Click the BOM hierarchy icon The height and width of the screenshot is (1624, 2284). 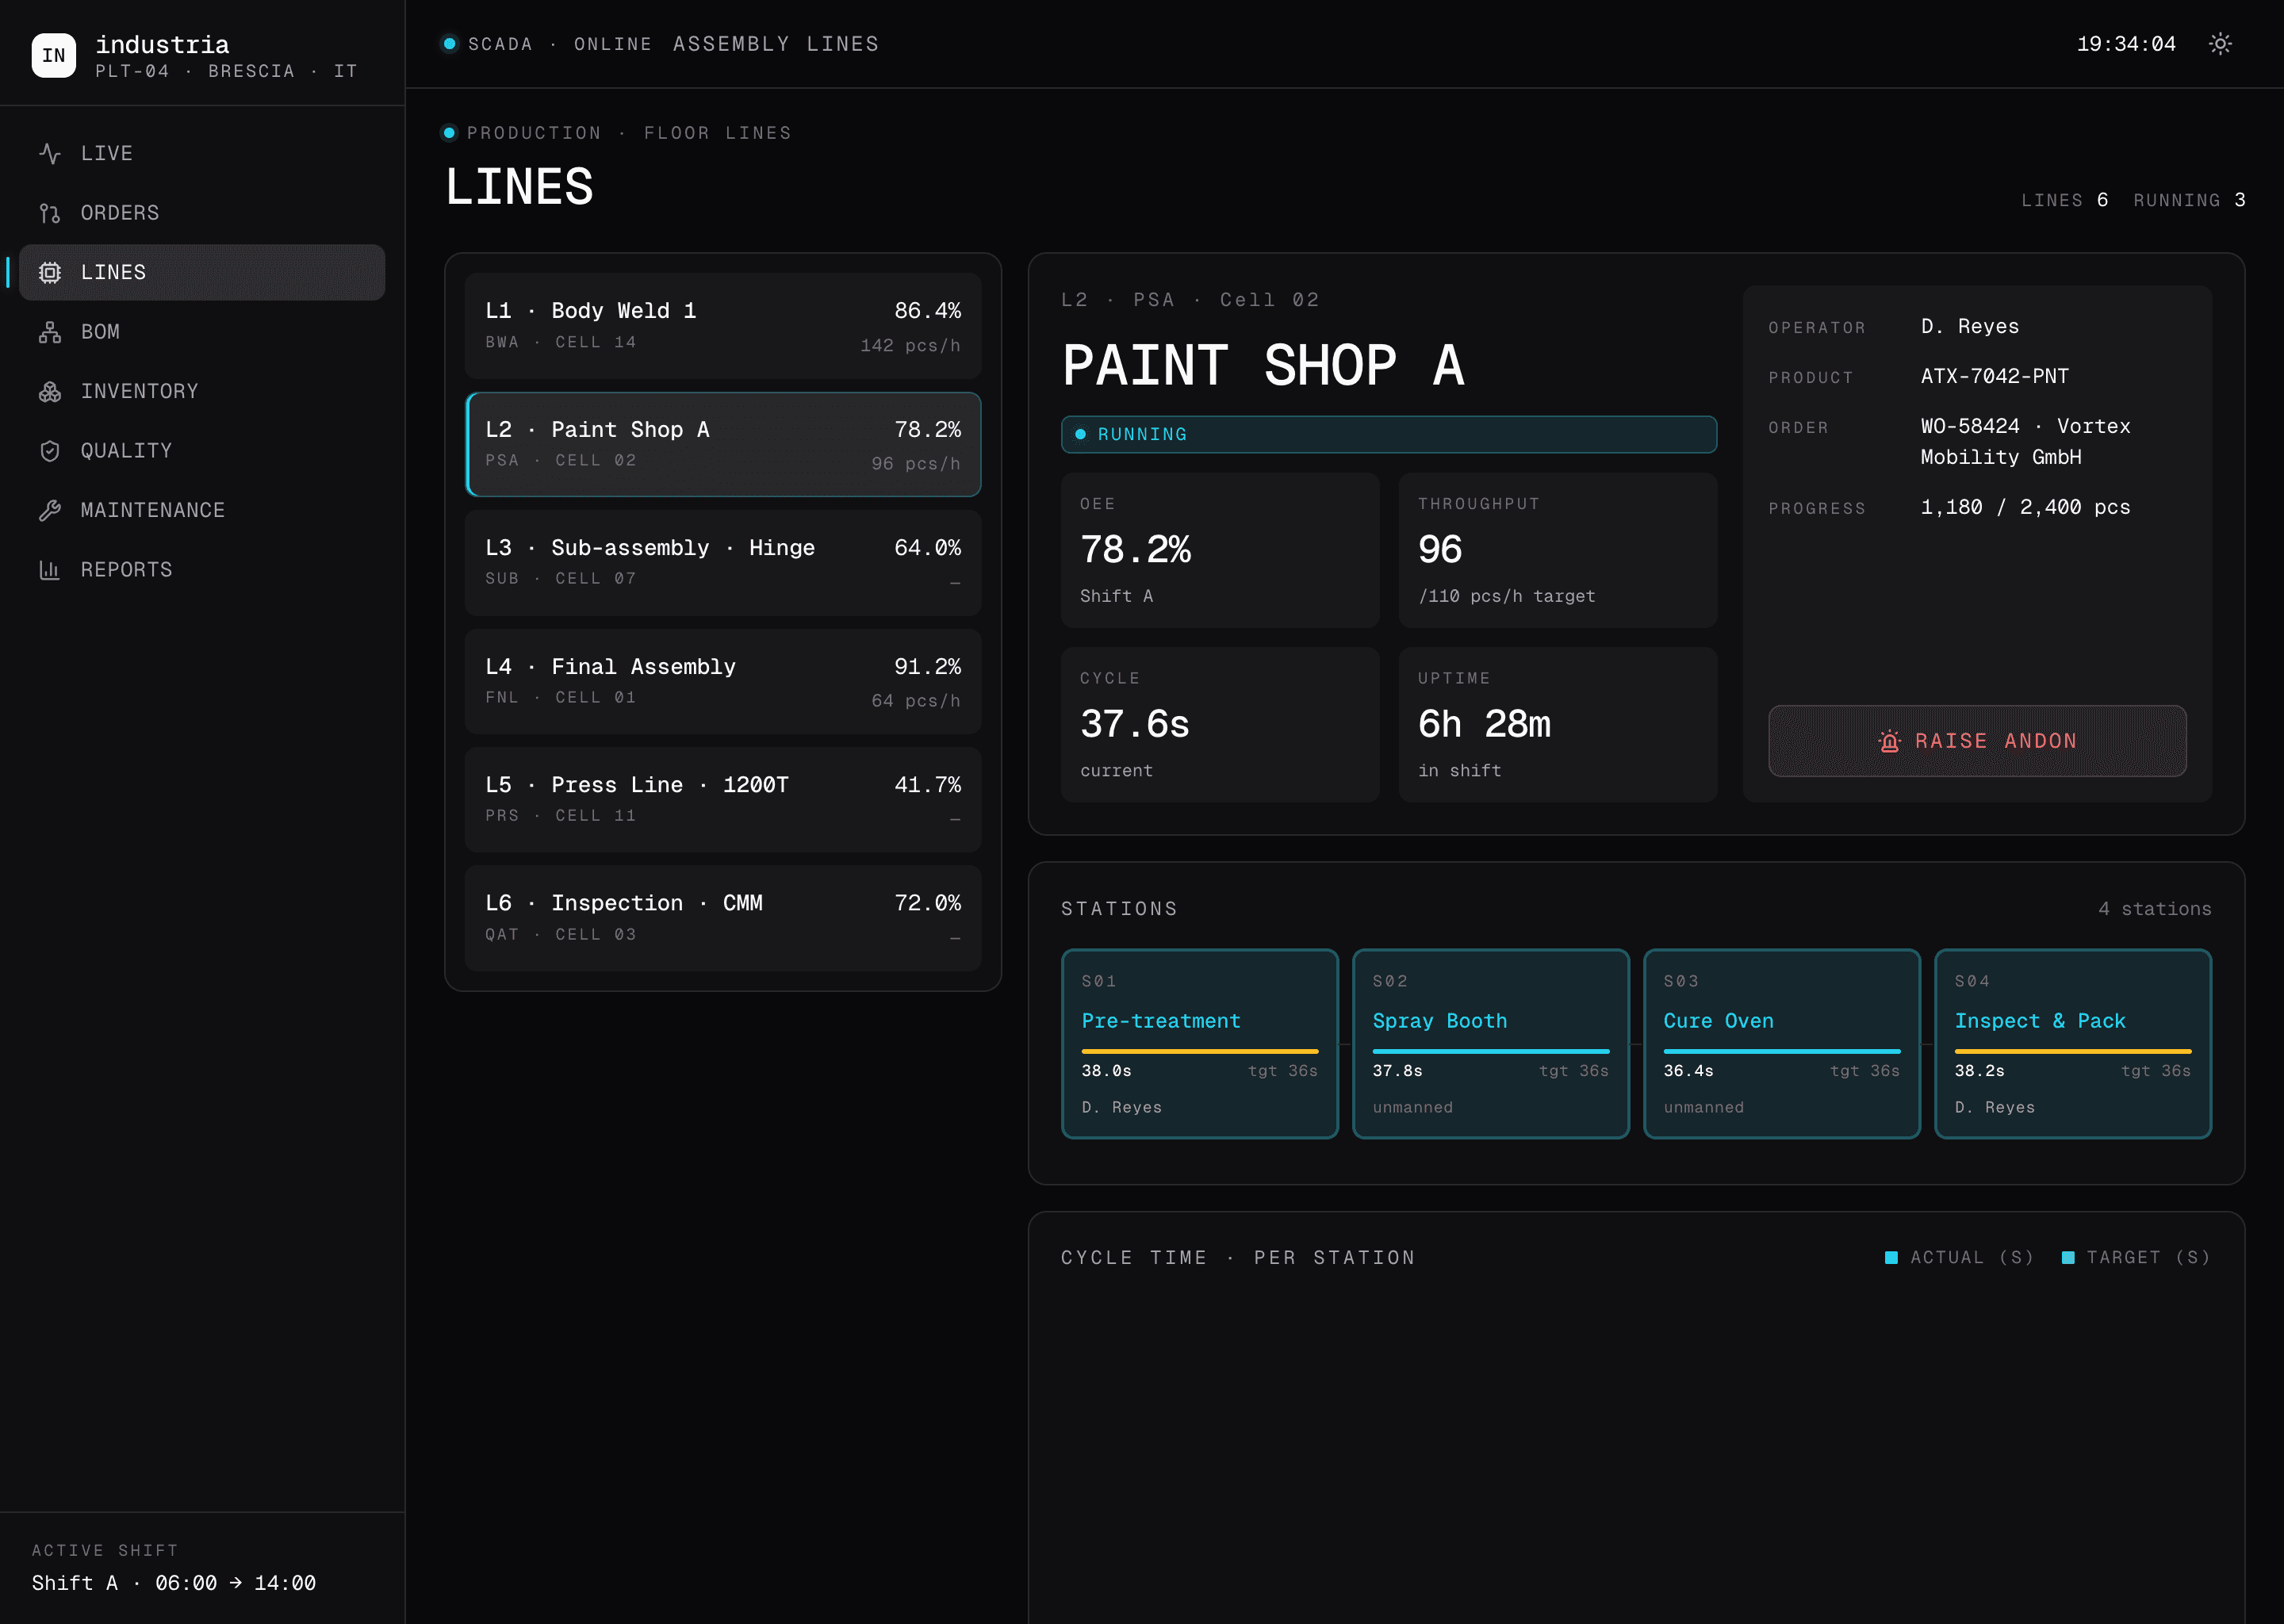tap(50, 332)
